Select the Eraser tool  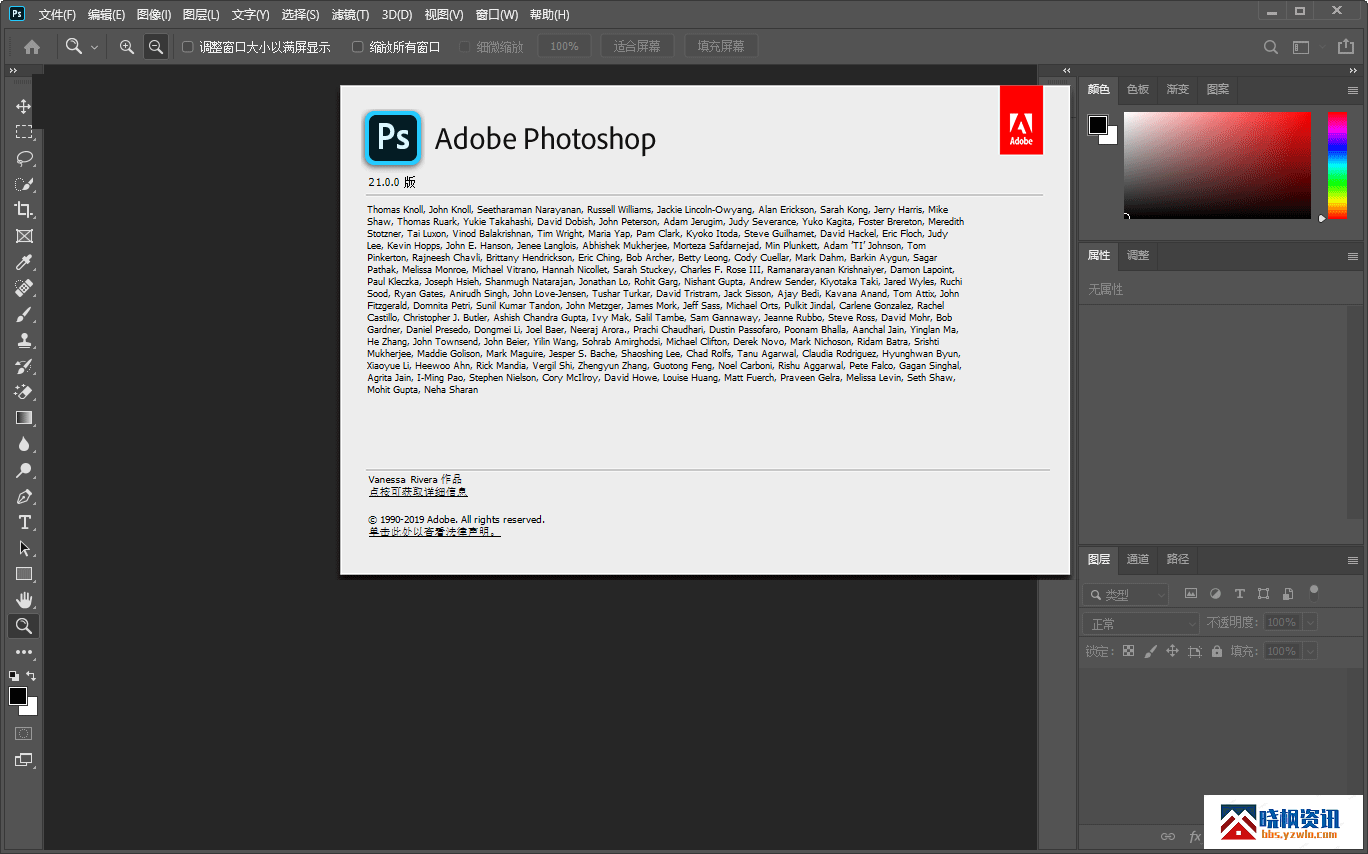23,392
